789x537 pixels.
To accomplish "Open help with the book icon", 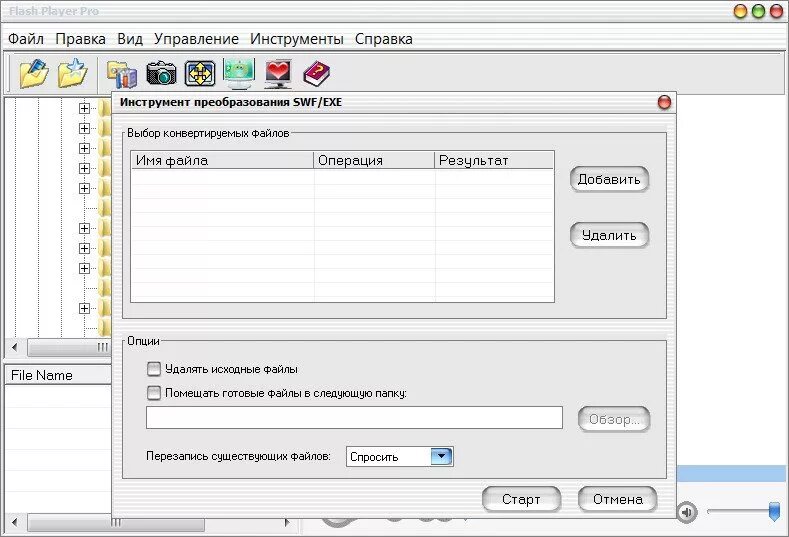I will (x=317, y=73).
